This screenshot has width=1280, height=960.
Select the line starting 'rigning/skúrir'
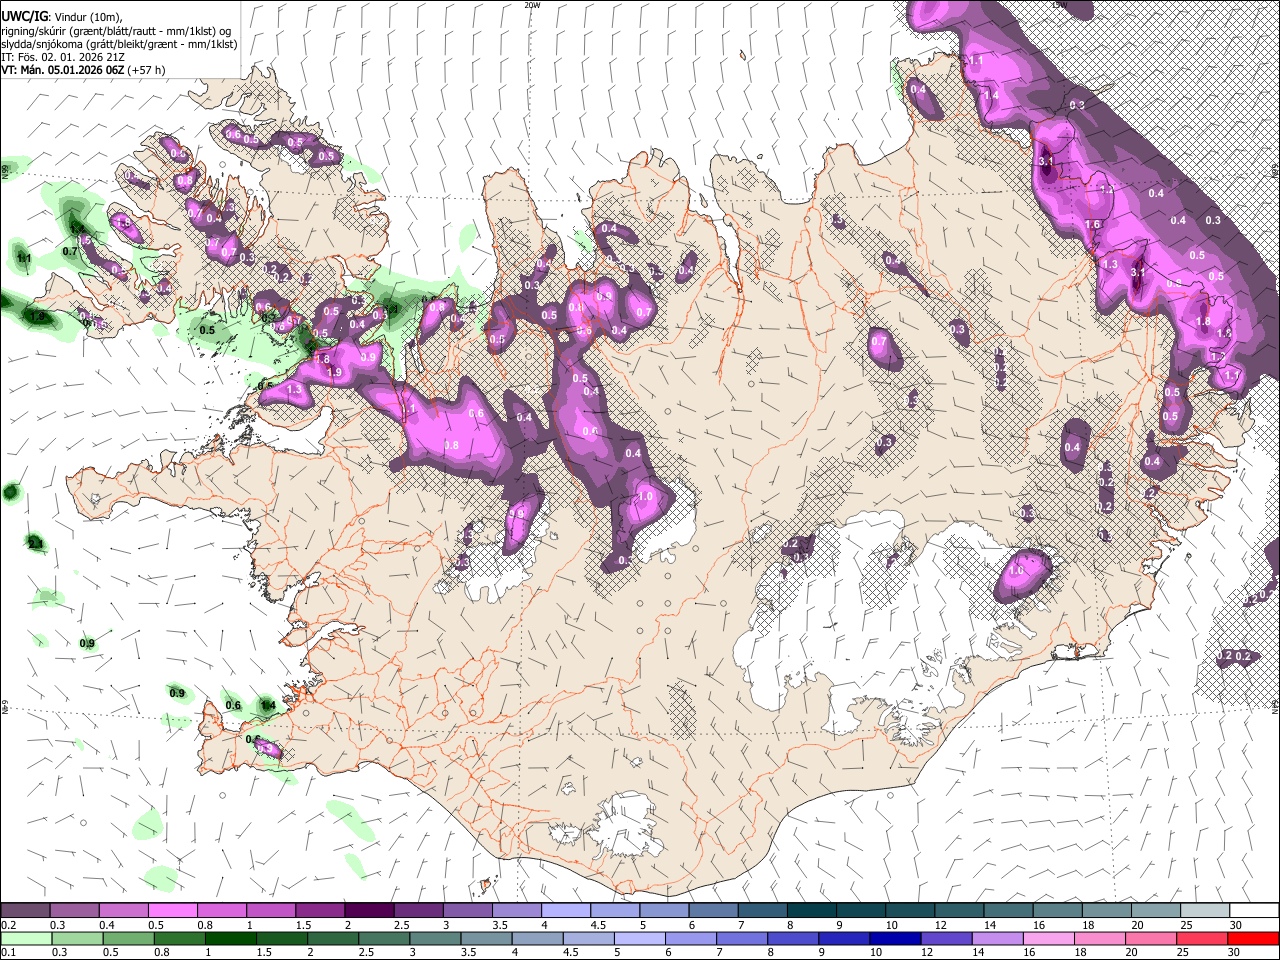coord(116,31)
